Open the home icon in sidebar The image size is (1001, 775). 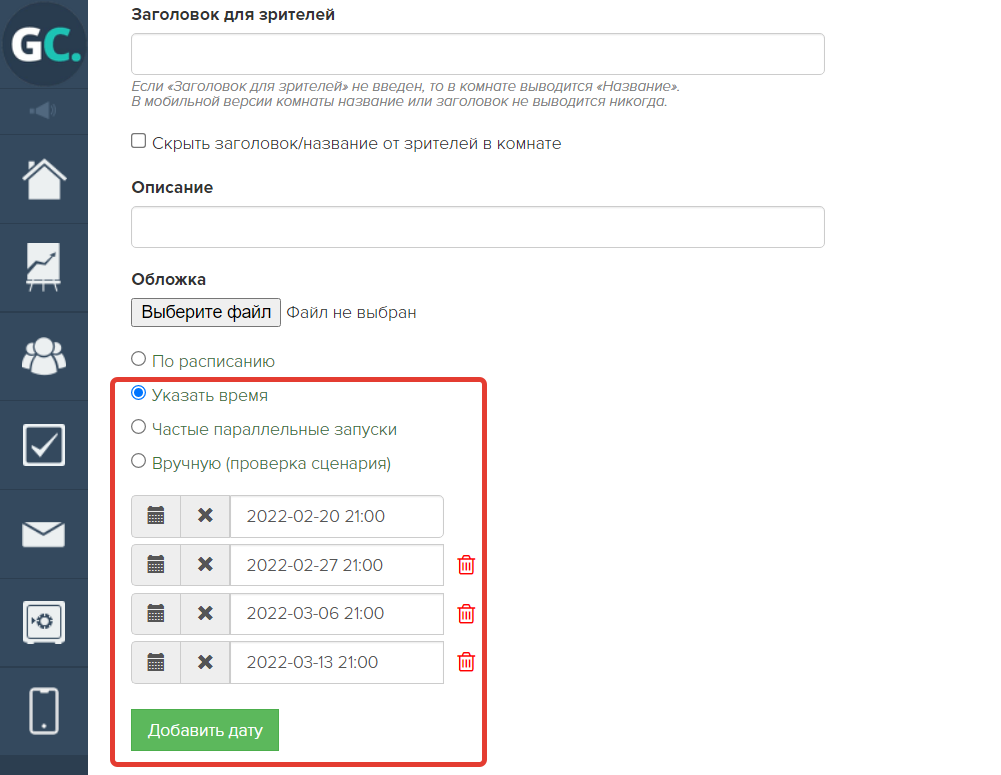[44, 179]
